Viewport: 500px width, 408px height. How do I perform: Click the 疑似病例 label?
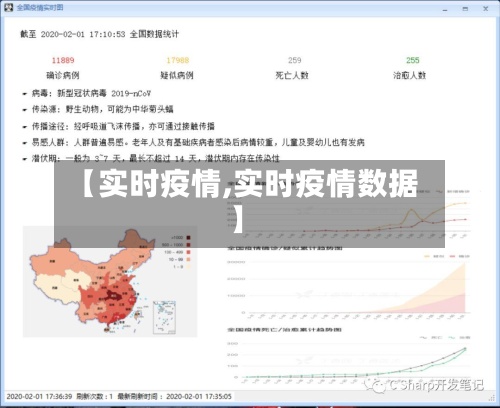177,75
